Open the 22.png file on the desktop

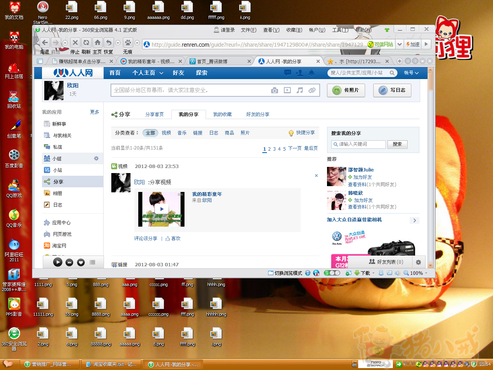[x=72, y=11]
